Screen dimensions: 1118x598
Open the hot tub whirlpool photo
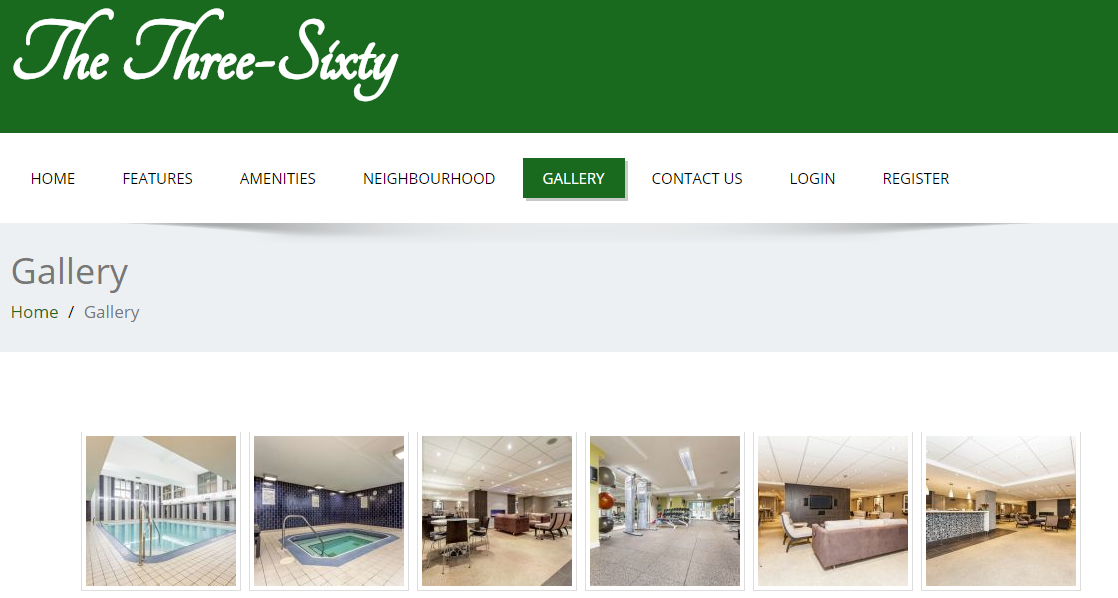pyautogui.click(x=329, y=511)
